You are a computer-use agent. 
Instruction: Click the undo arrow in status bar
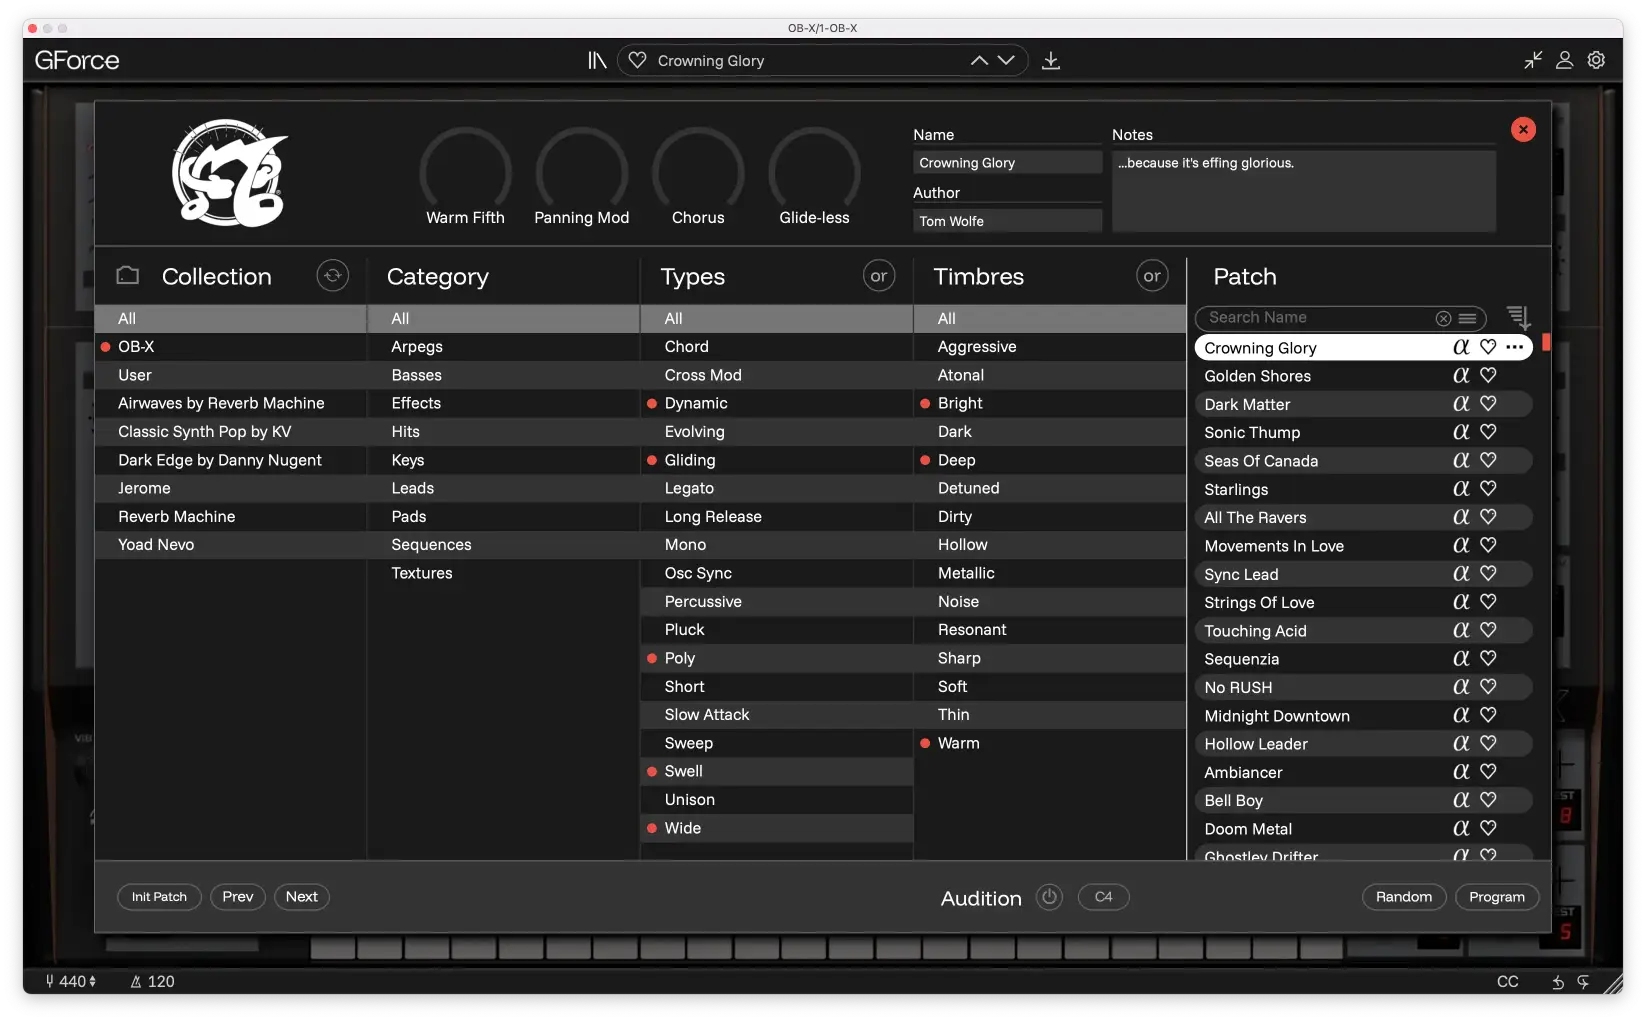(x=1558, y=982)
